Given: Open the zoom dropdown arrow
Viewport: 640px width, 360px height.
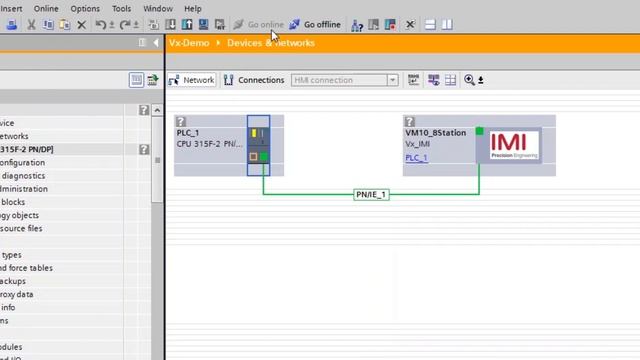Looking at the screenshot, I should click(x=481, y=80).
